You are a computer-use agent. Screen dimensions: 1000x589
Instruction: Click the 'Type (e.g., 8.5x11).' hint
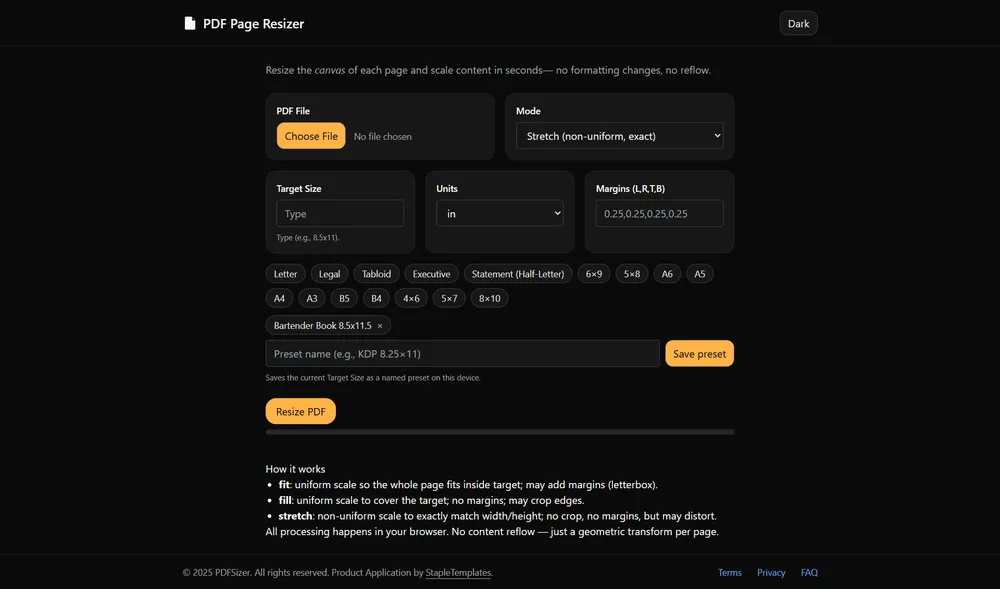(307, 238)
